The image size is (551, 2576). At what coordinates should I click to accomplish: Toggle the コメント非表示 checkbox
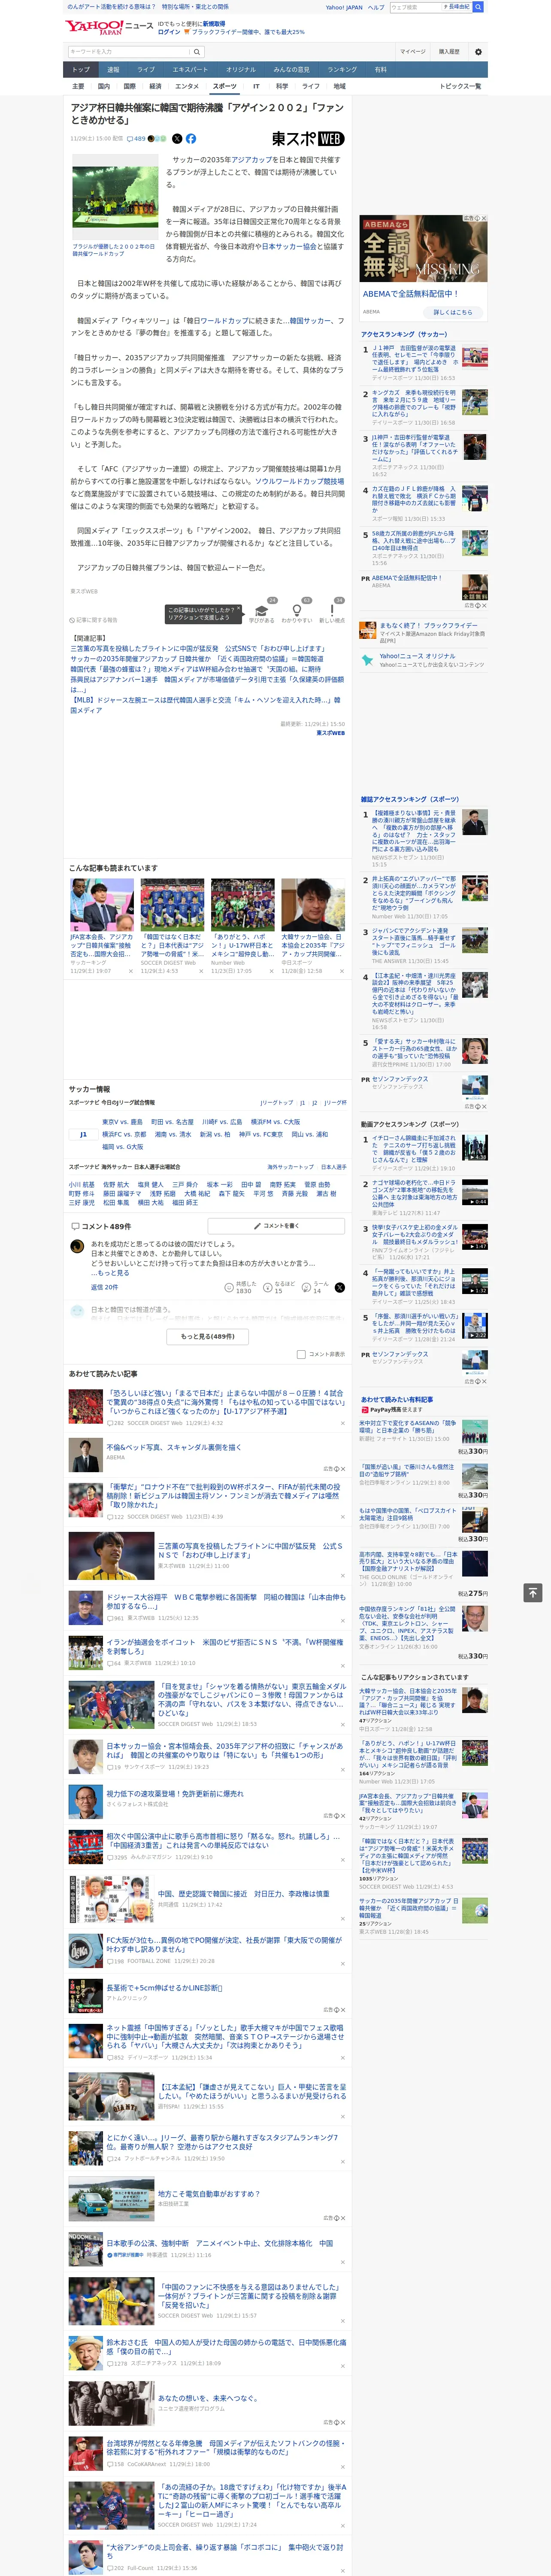tap(301, 1354)
